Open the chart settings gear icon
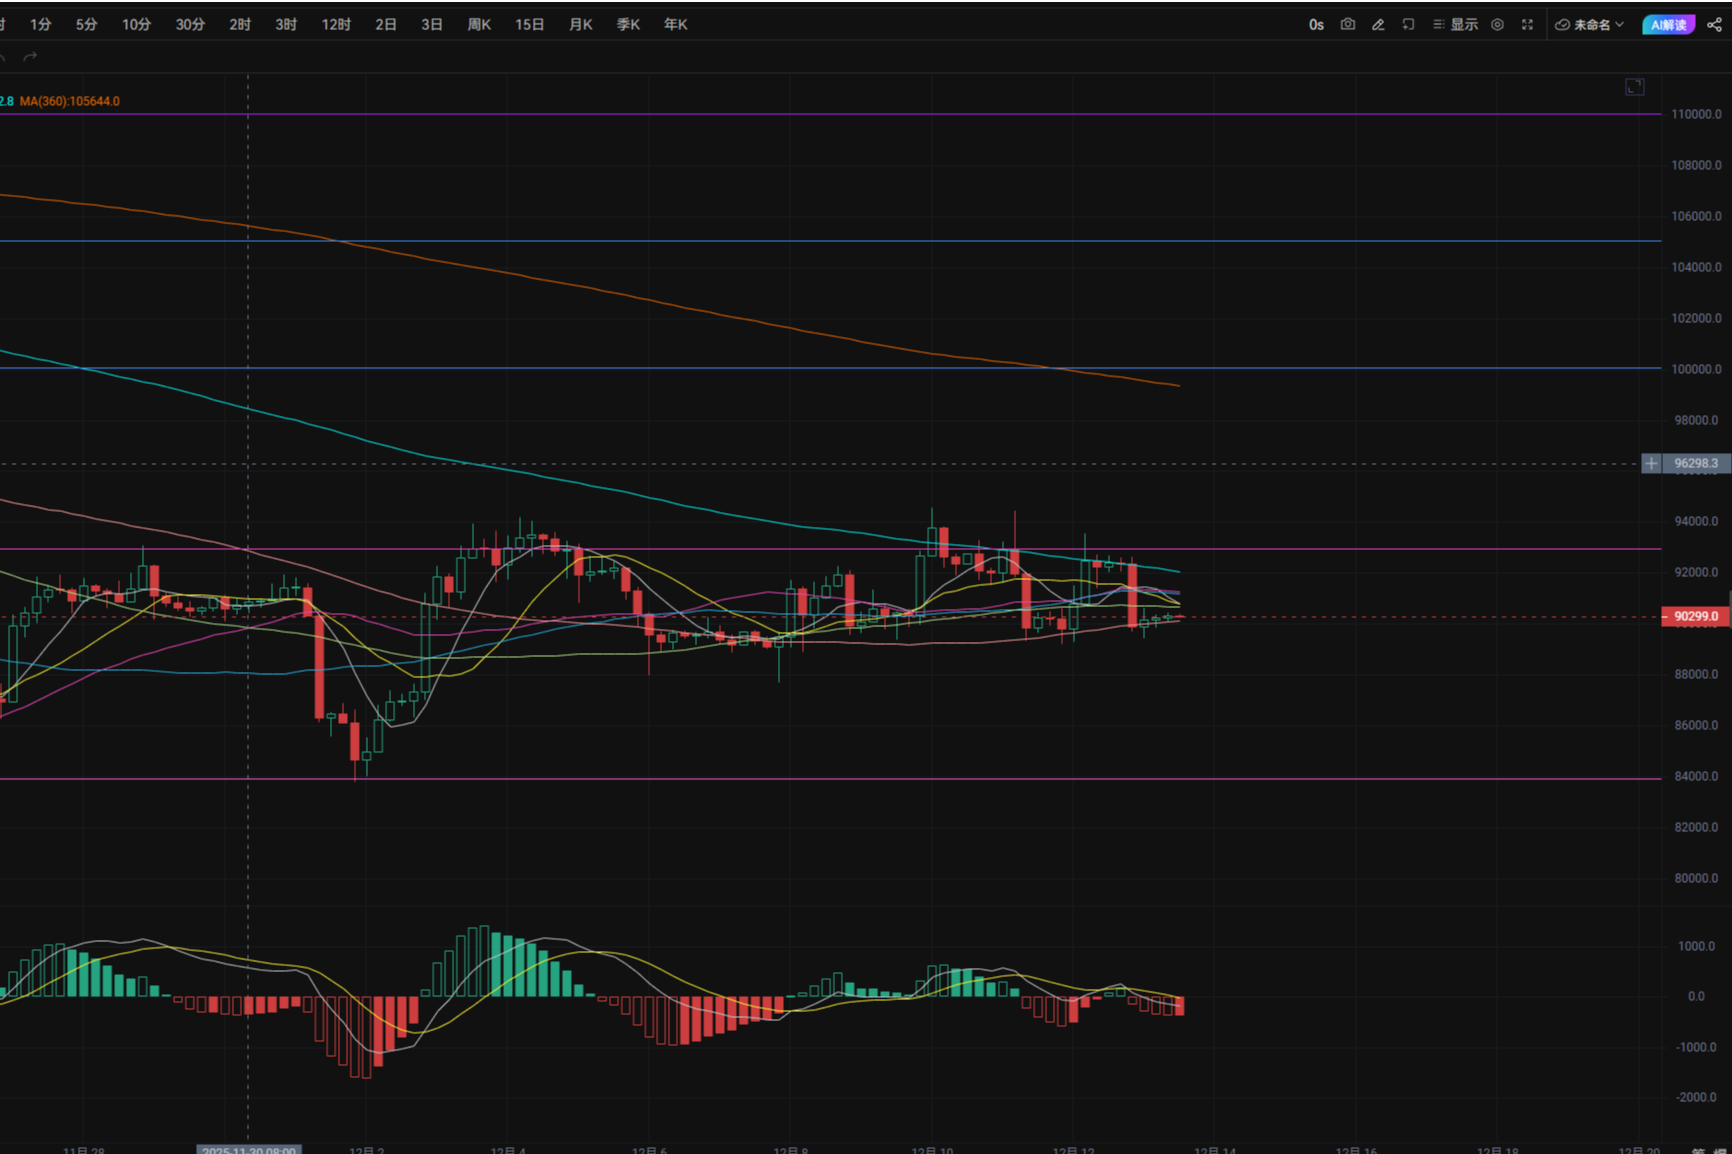 [1497, 24]
